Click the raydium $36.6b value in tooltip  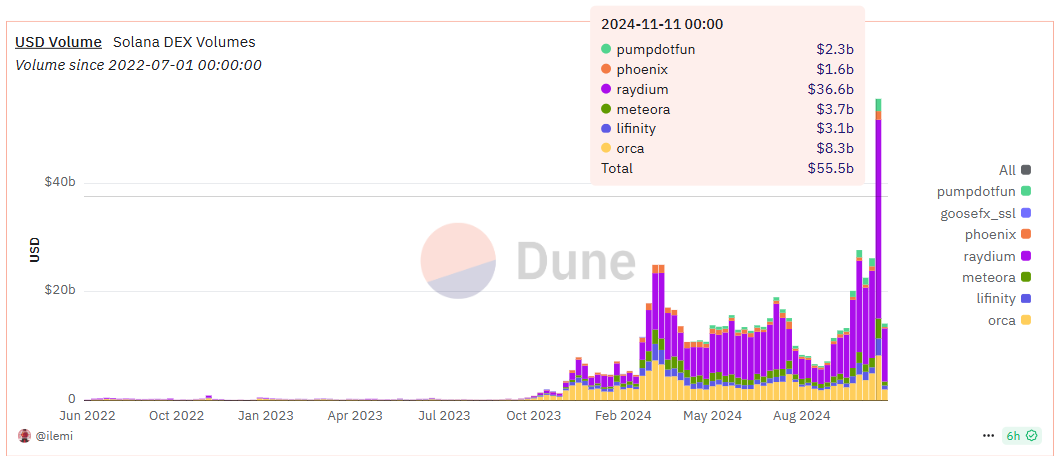tap(831, 89)
